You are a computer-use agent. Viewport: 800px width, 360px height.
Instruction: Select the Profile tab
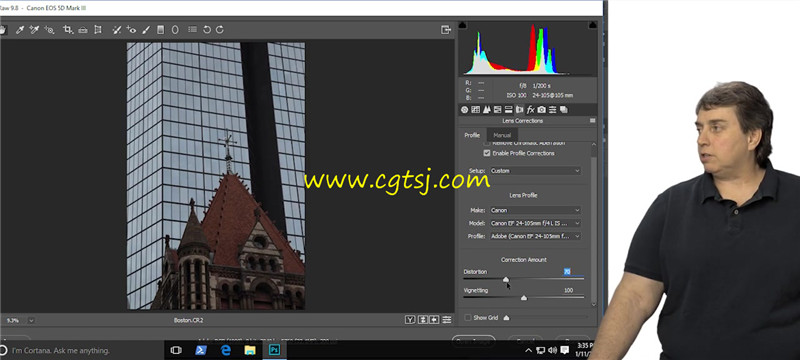472,135
